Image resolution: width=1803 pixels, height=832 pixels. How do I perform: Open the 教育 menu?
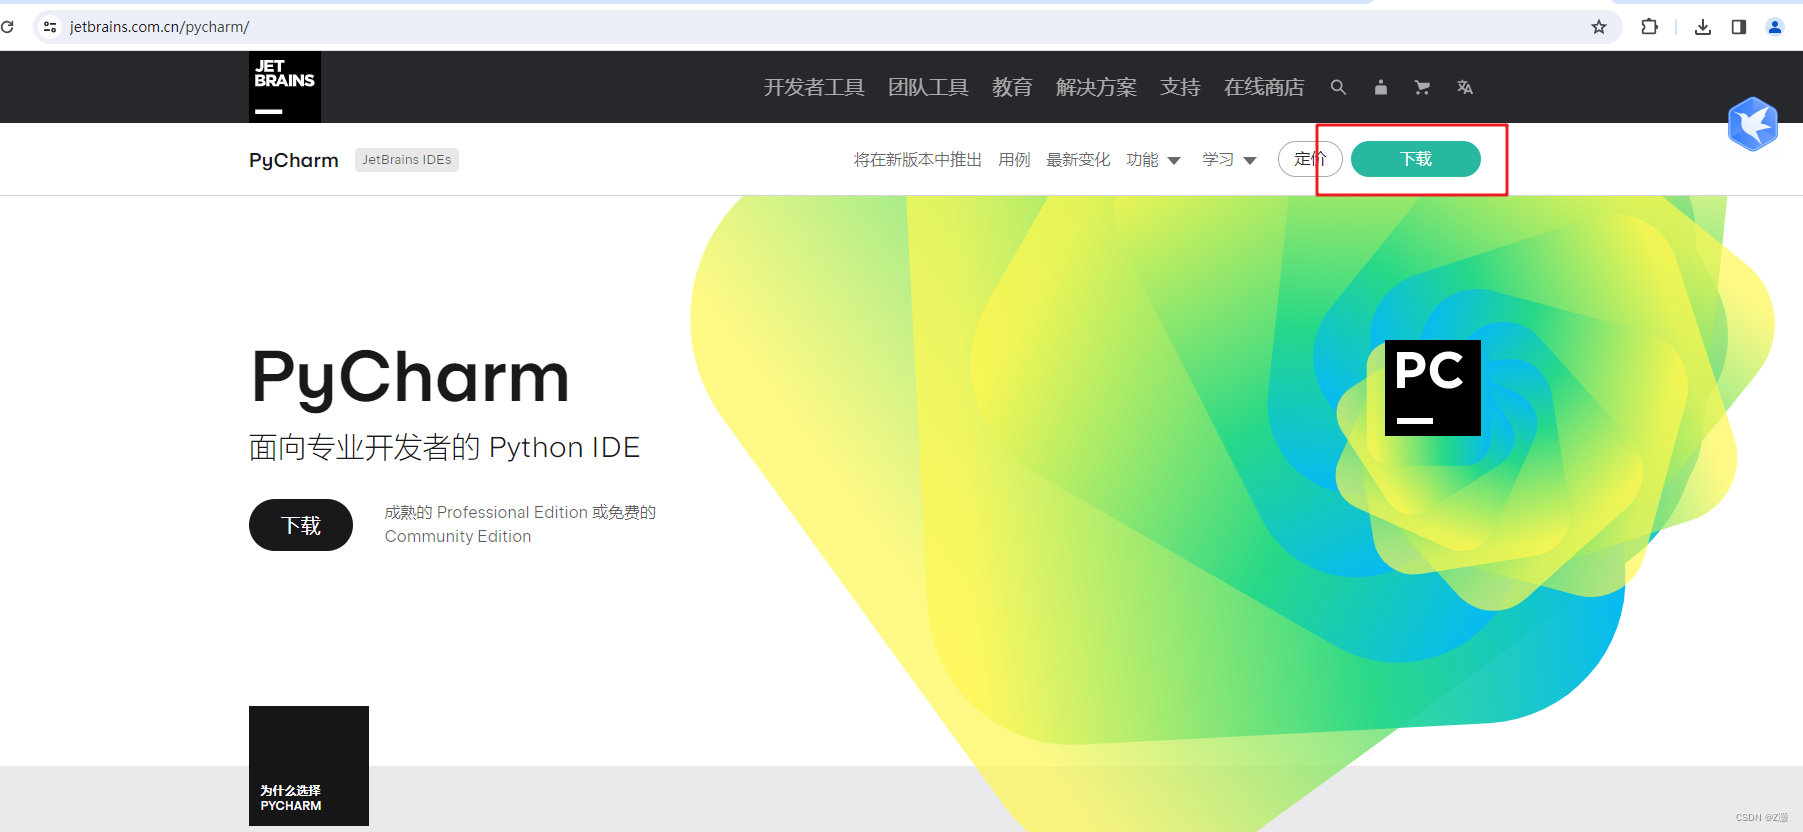(1012, 87)
